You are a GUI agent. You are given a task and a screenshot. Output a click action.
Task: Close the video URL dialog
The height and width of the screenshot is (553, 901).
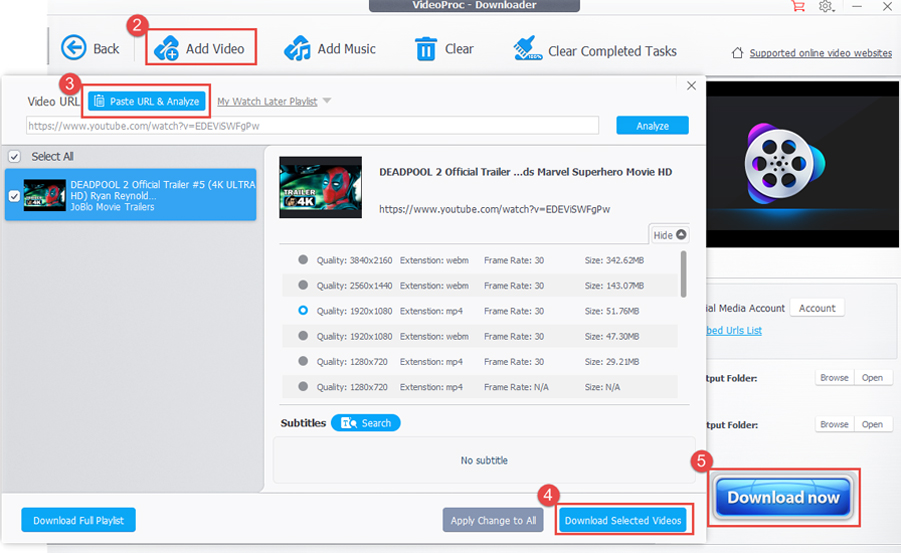pos(691,86)
